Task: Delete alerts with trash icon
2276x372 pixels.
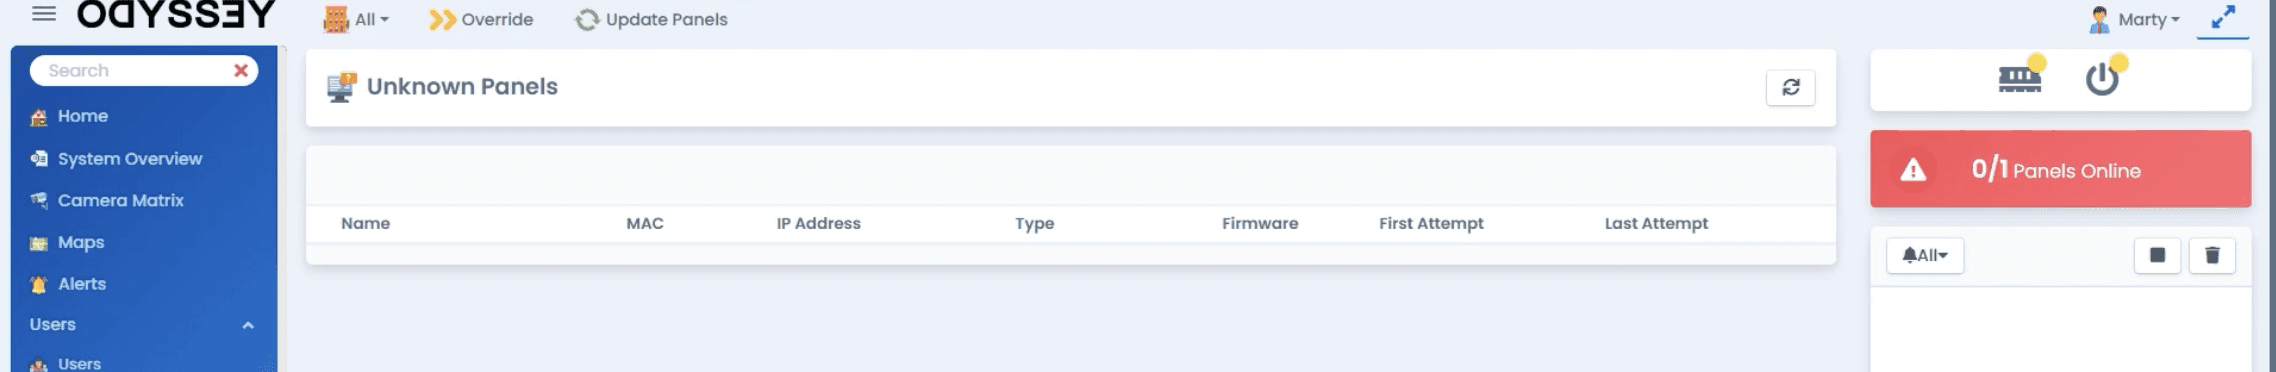Action: pyautogui.click(x=2211, y=255)
